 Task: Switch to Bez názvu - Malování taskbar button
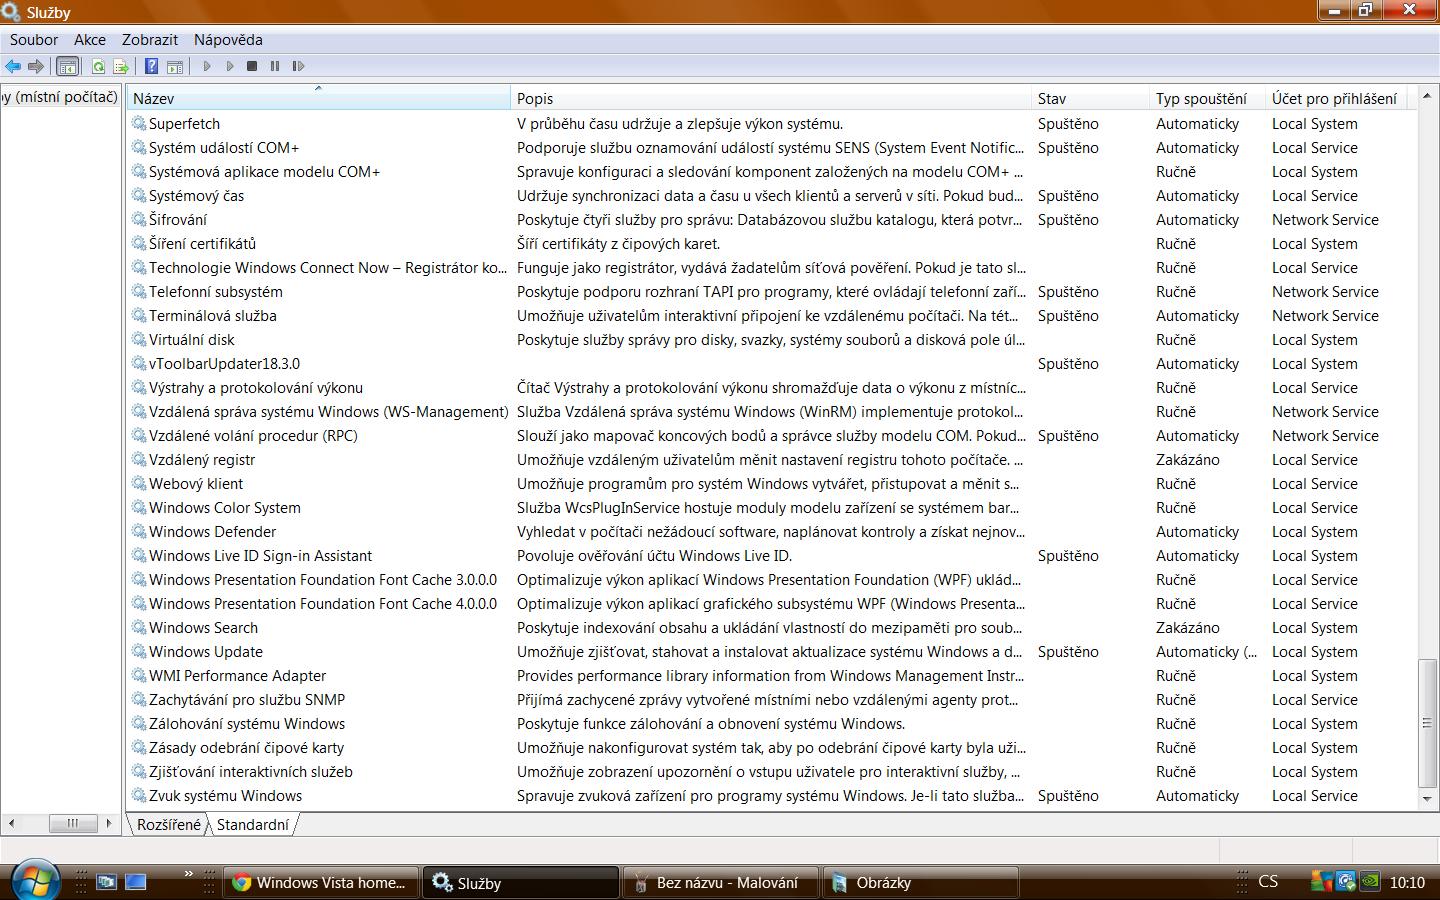tap(720, 883)
